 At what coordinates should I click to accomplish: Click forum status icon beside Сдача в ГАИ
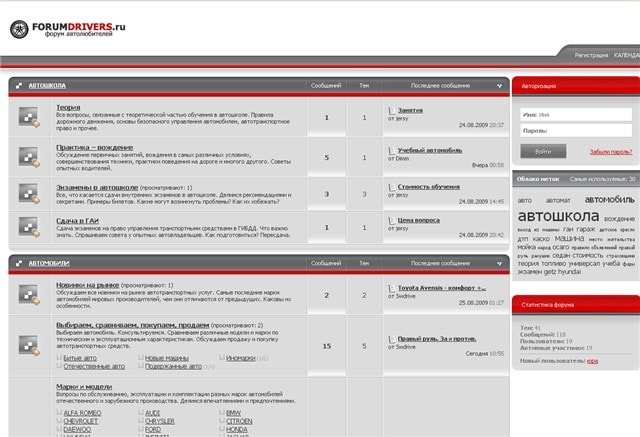pos(29,227)
